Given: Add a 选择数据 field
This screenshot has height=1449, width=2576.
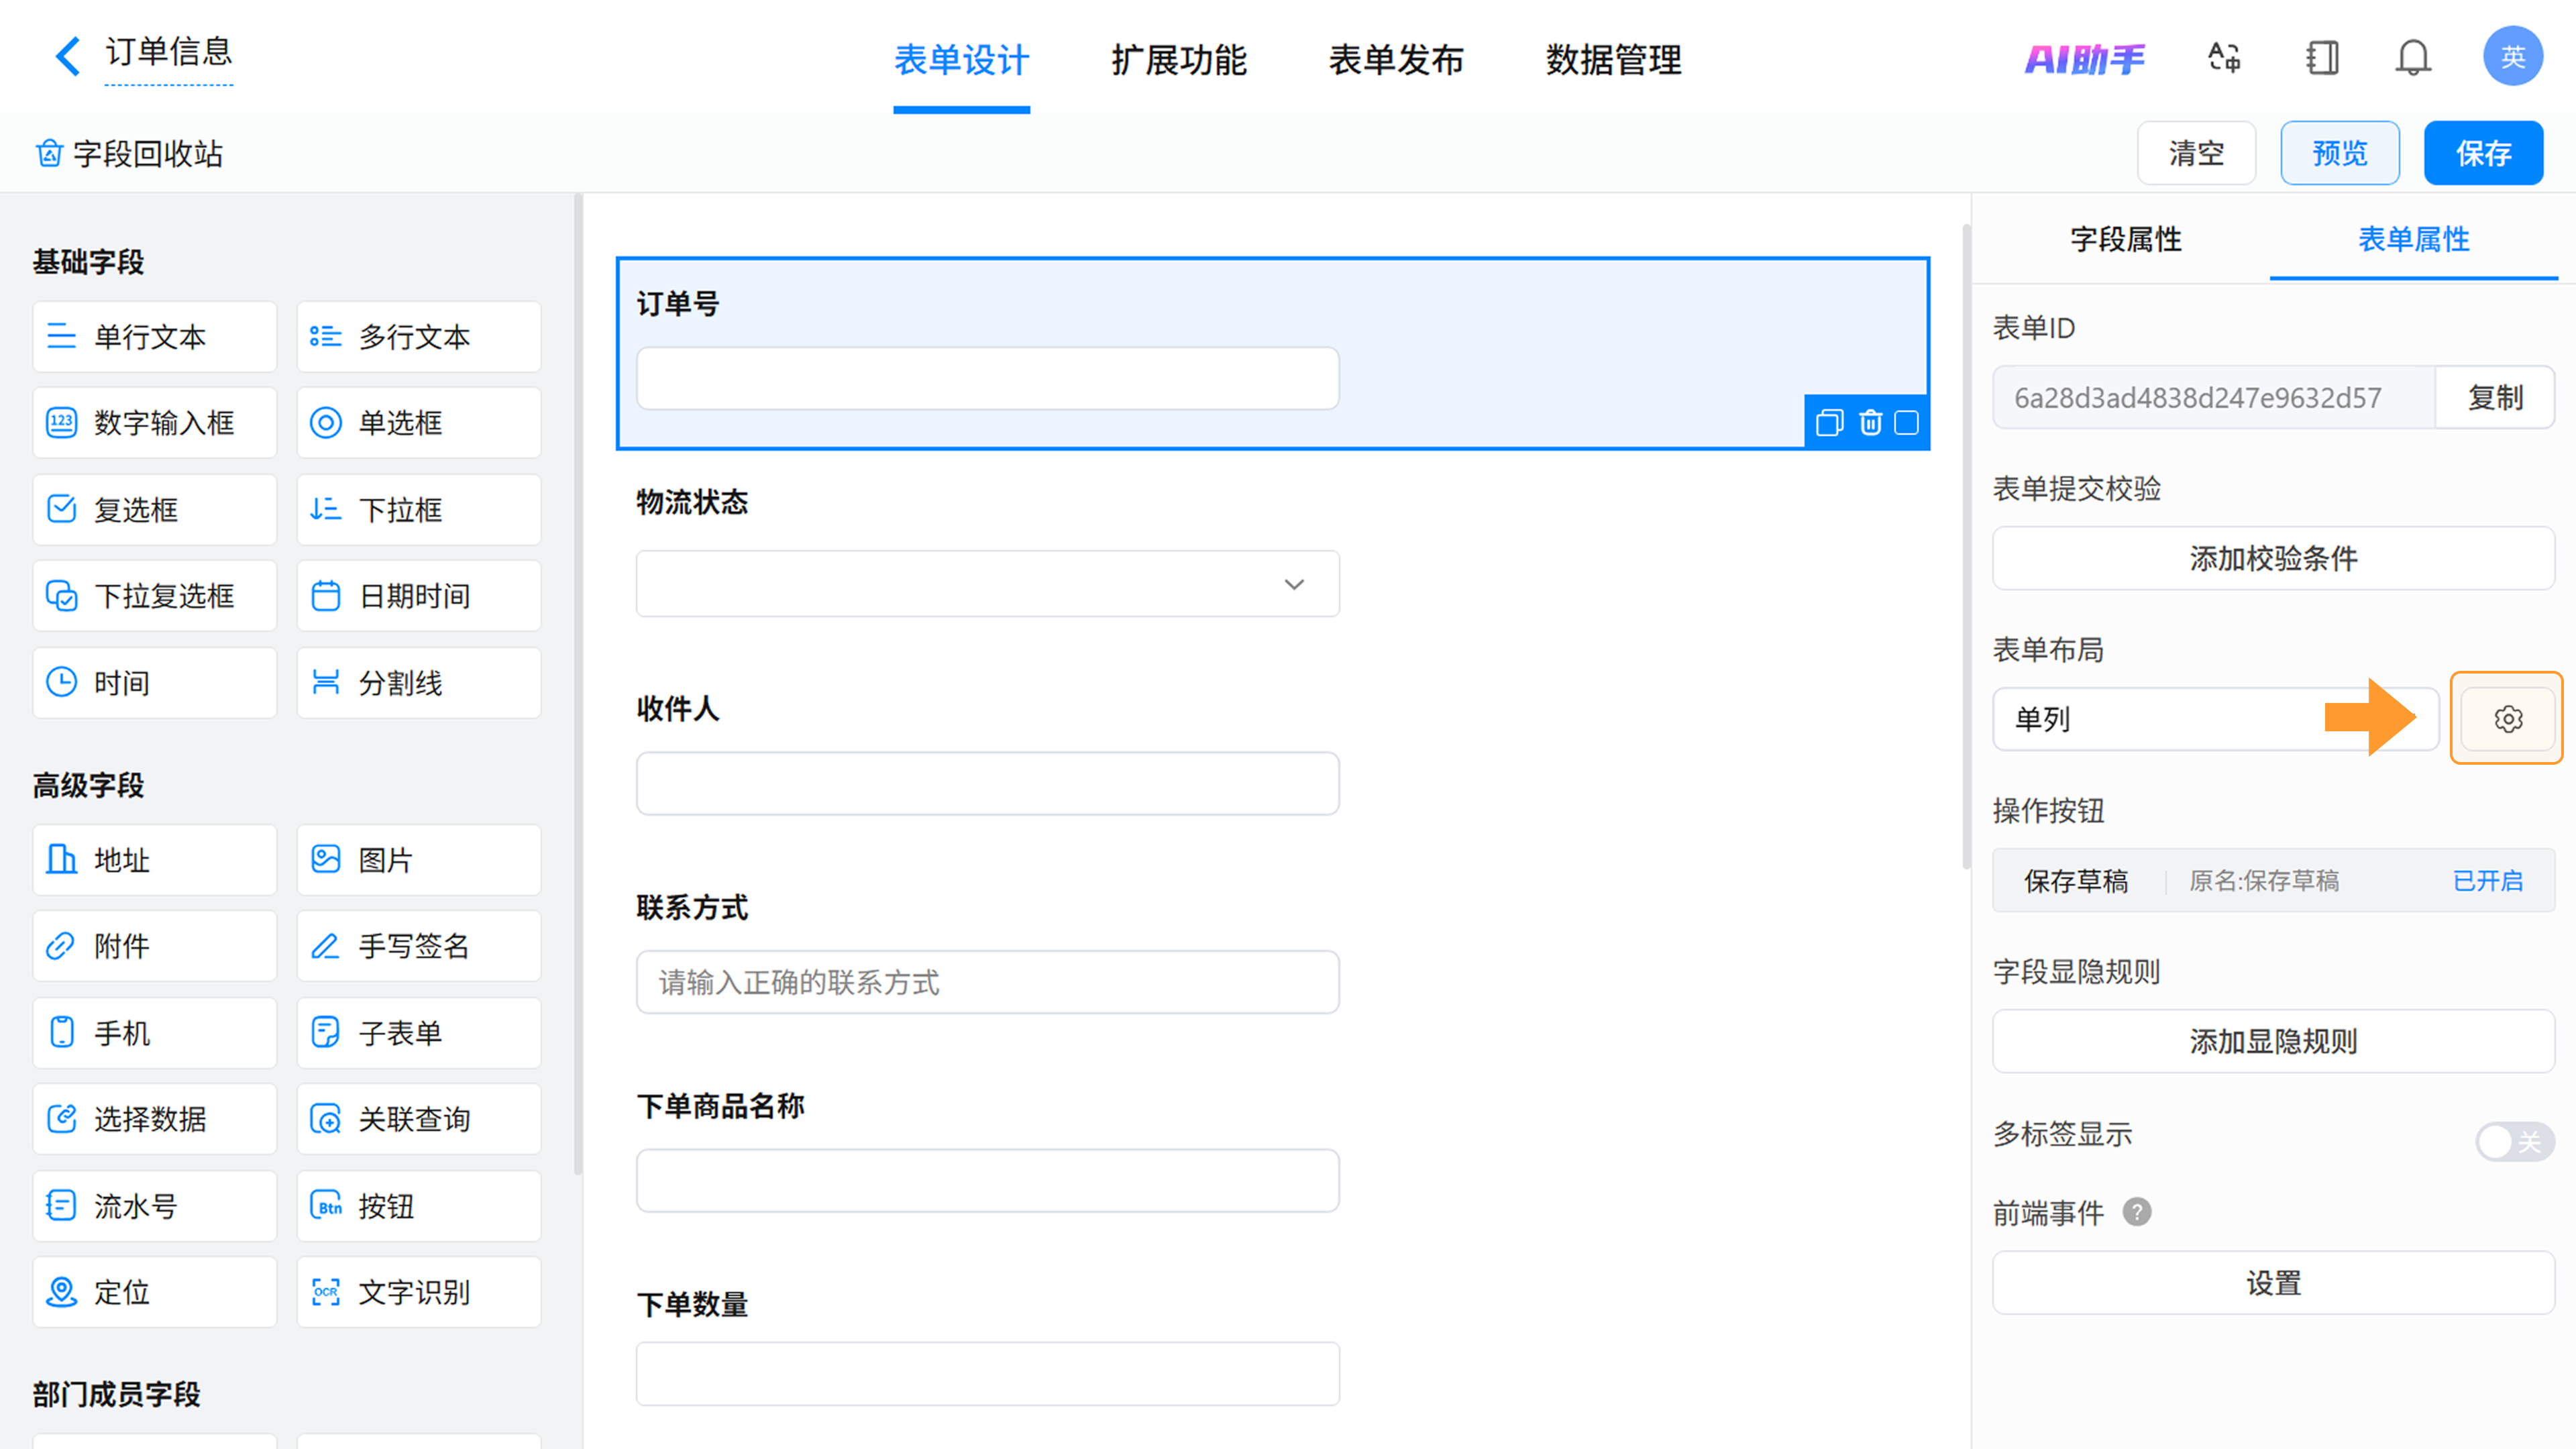Looking at the screenshot, I should point(154,1119).
